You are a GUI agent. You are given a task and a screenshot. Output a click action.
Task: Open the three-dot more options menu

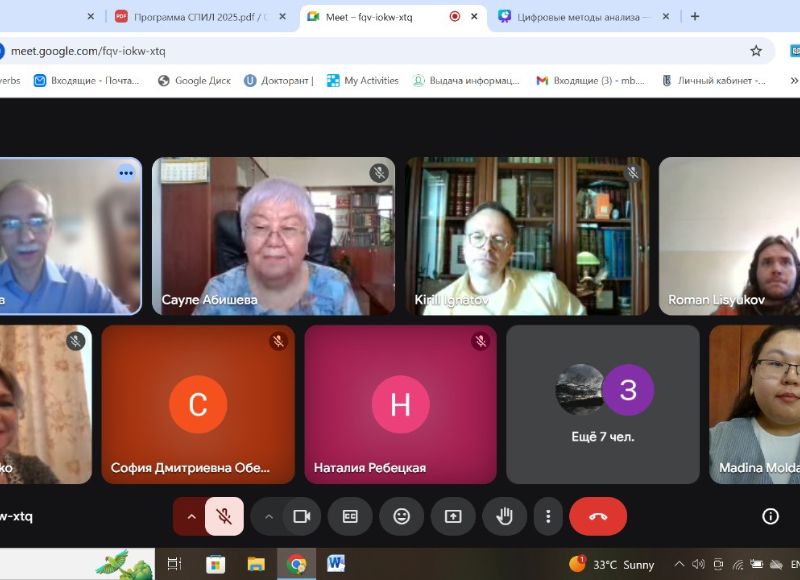[x=547, y=516]
